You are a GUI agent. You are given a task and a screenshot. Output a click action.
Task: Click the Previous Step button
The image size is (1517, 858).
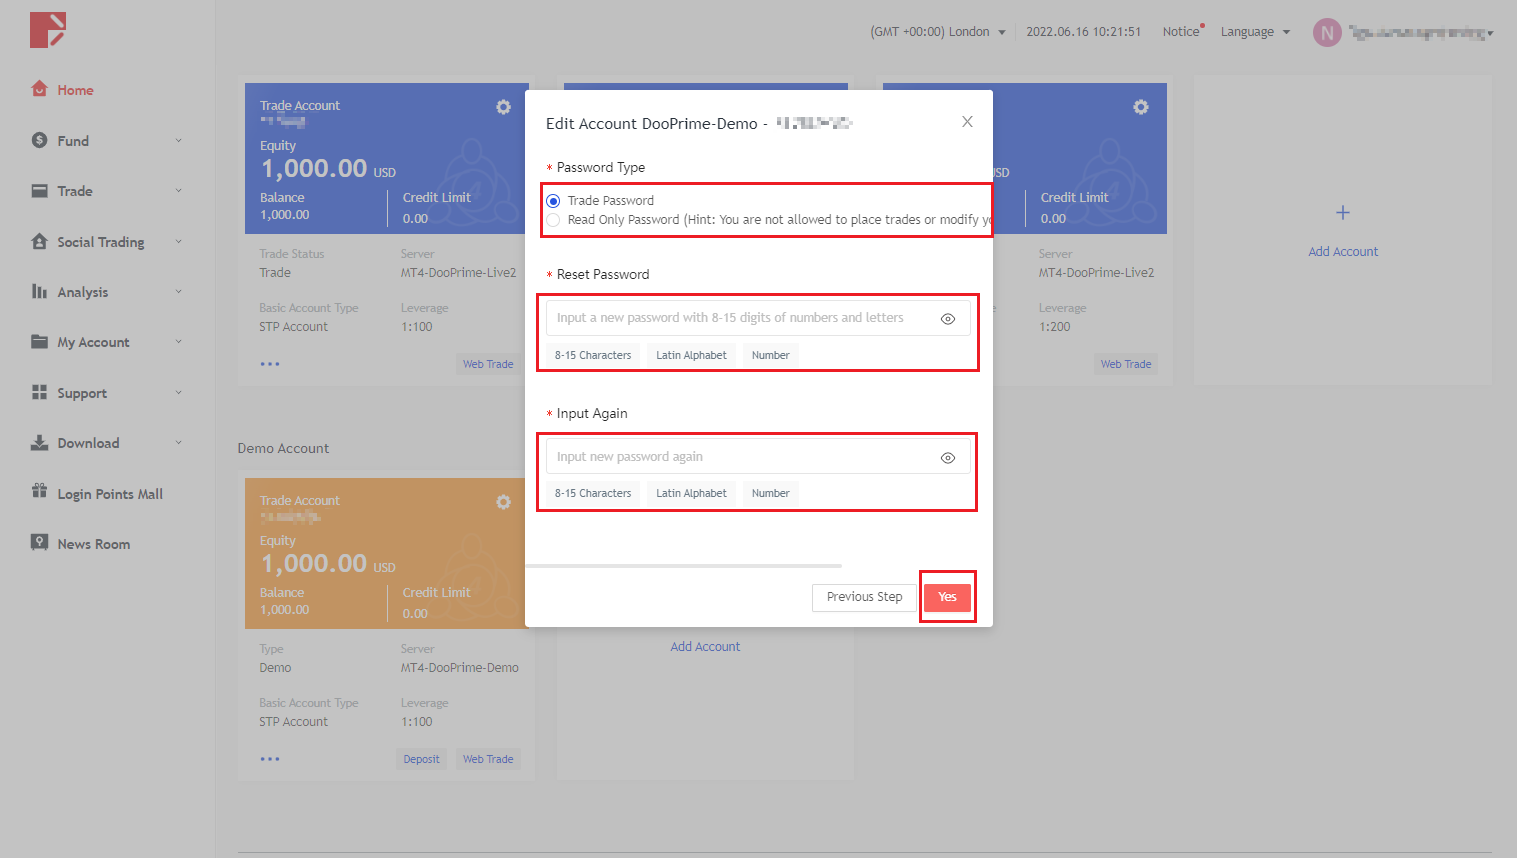pyautogui.click(x=864, y=597)
